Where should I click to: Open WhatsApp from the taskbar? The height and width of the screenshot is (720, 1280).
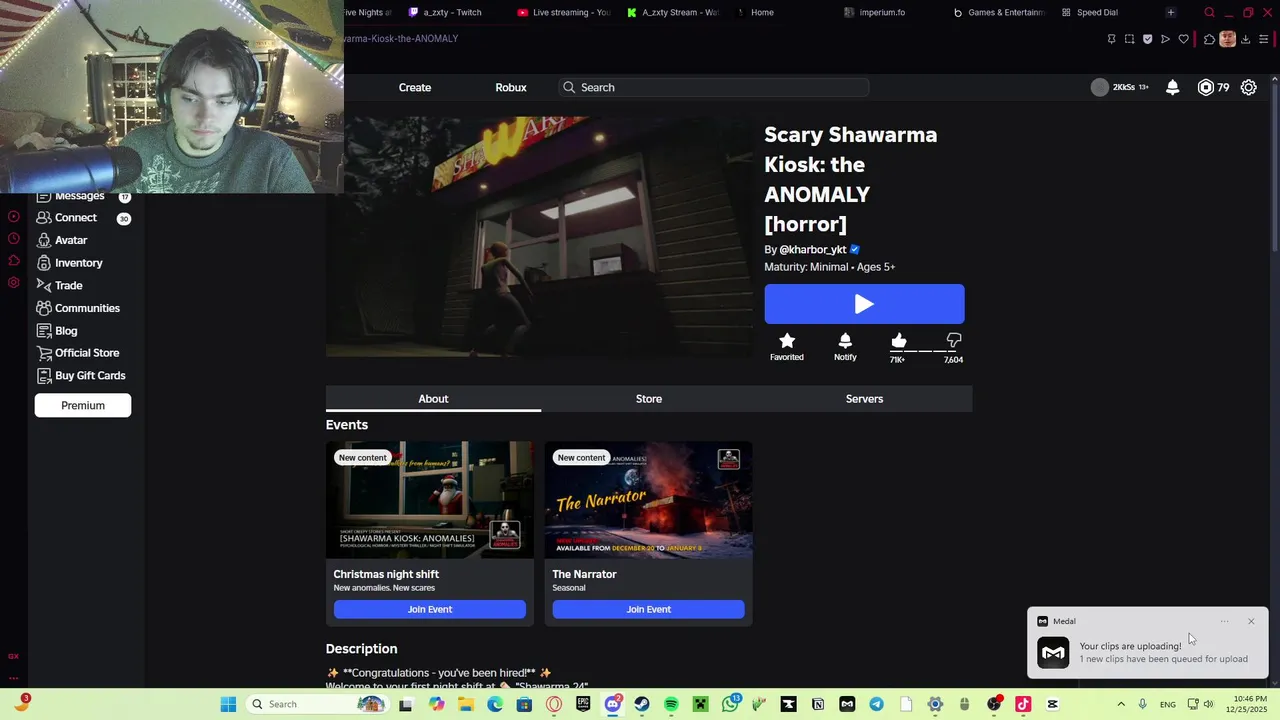[730, 704]
